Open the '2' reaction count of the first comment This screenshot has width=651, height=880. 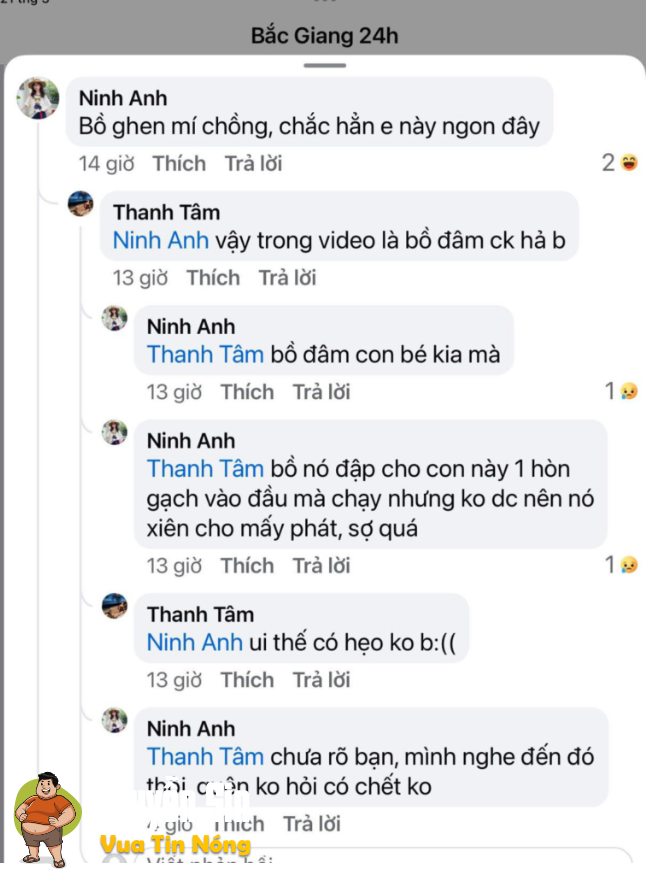606,160
